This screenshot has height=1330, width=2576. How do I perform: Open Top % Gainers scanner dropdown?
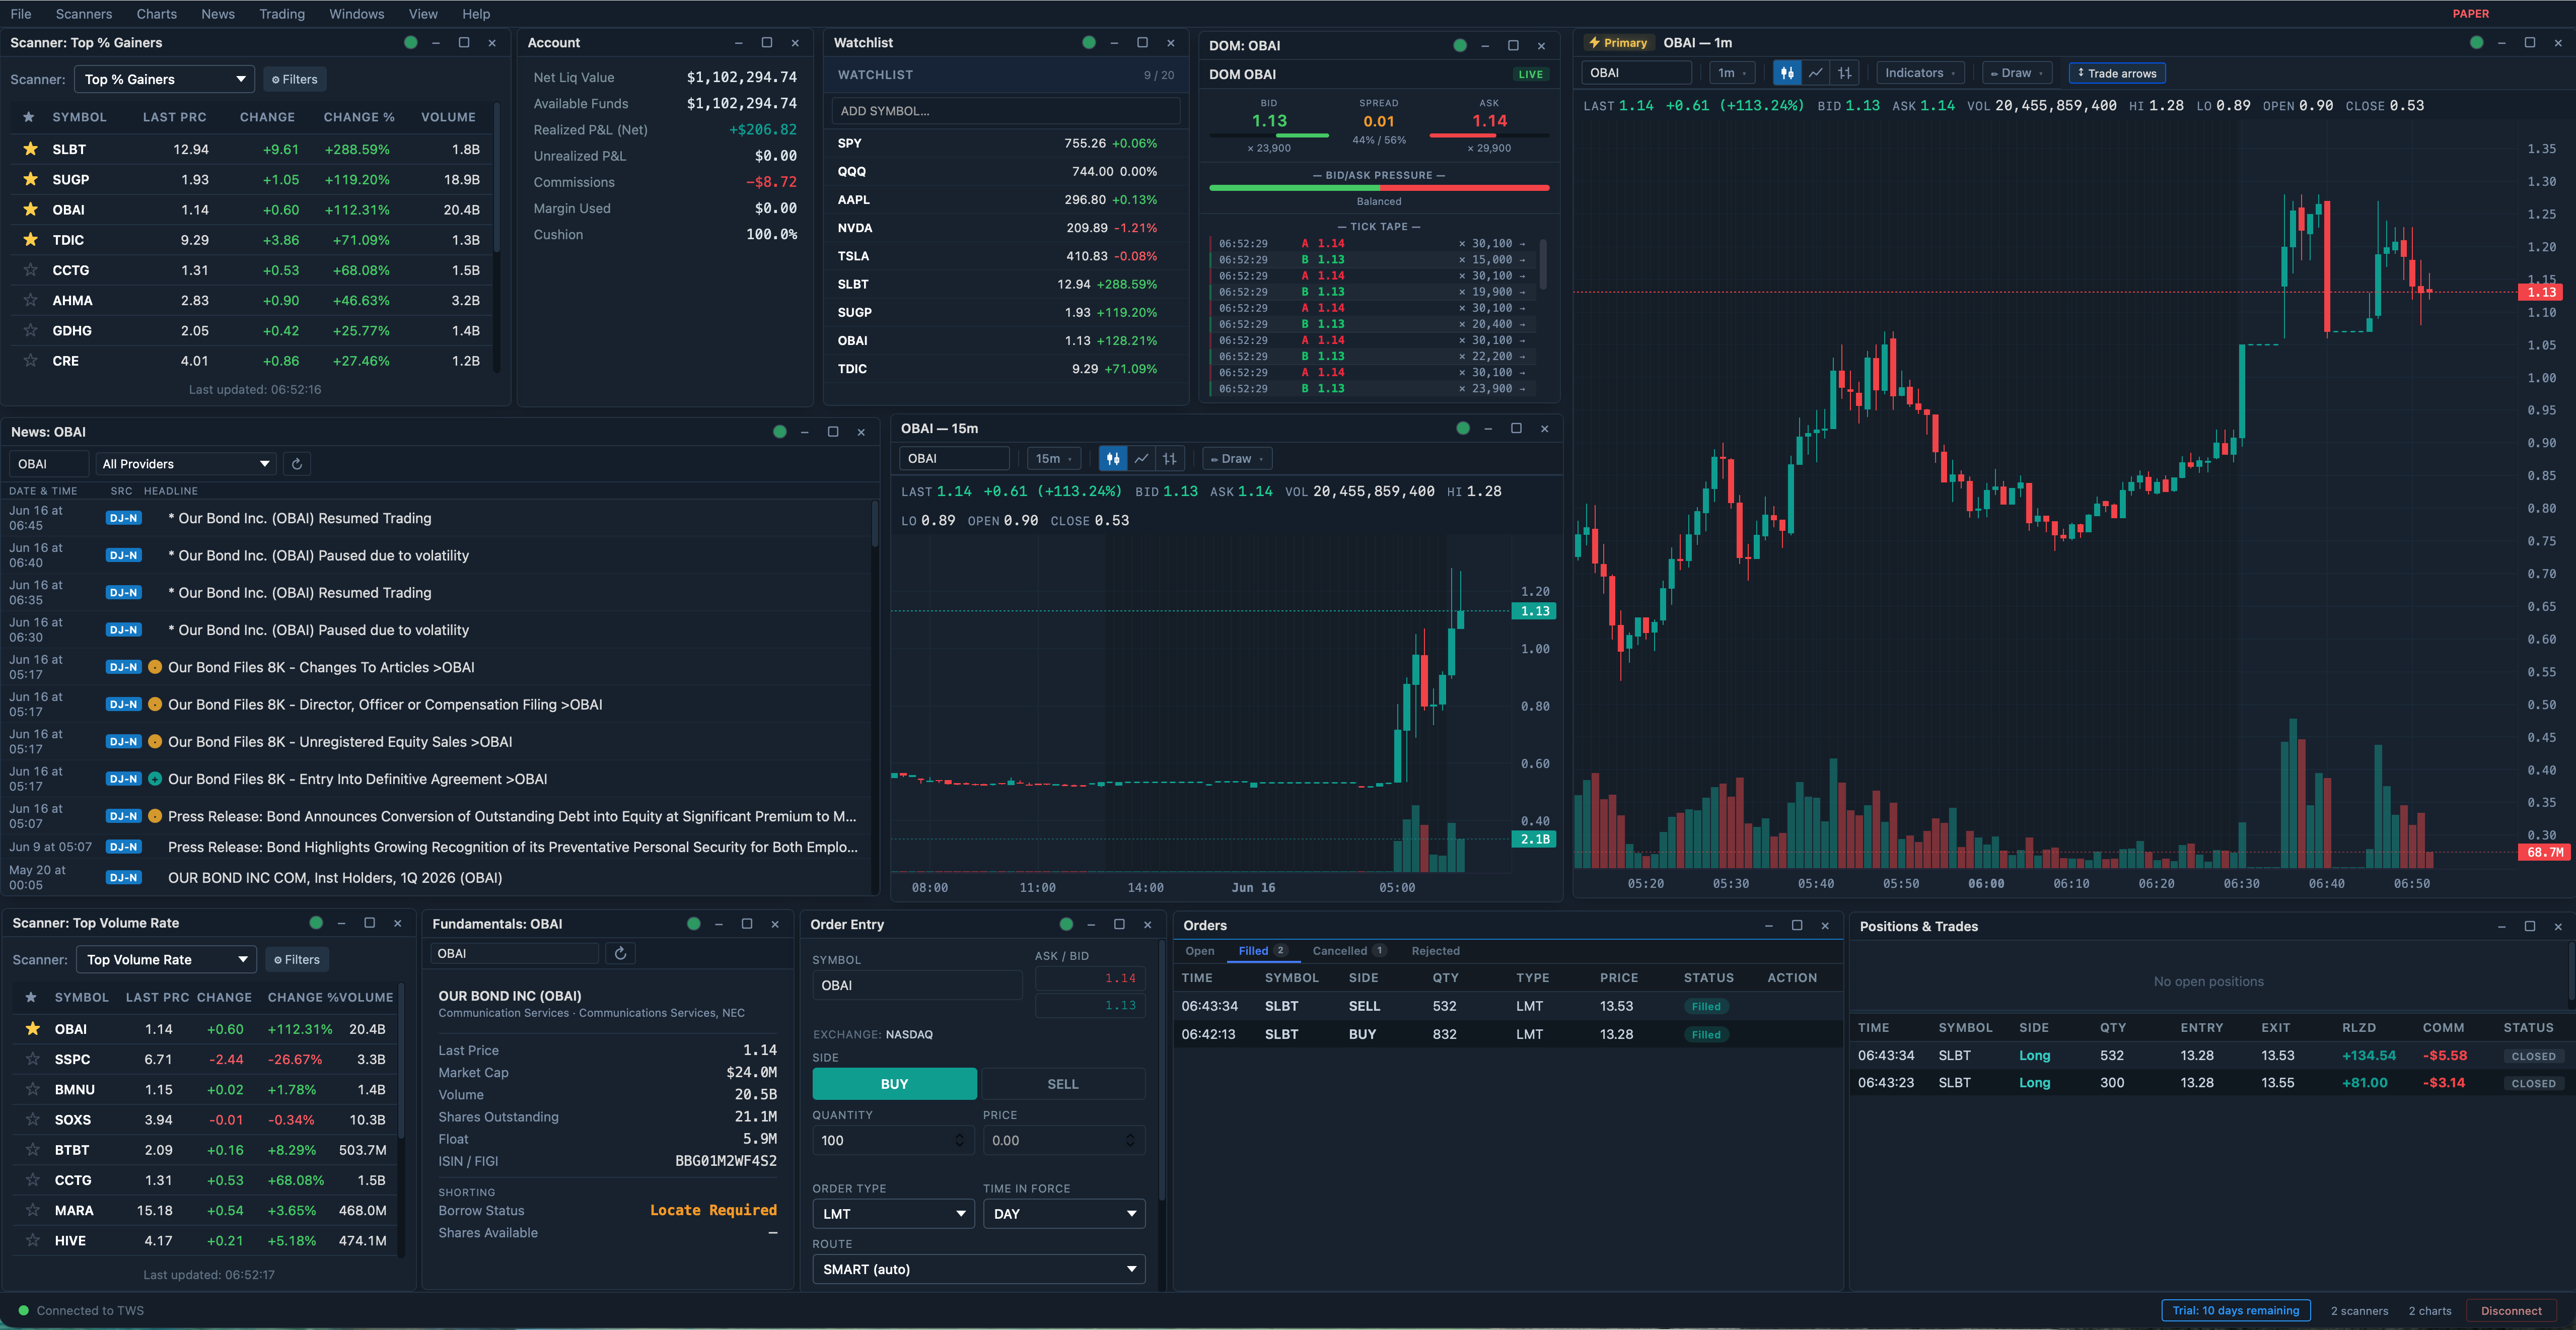pos(165,79)
